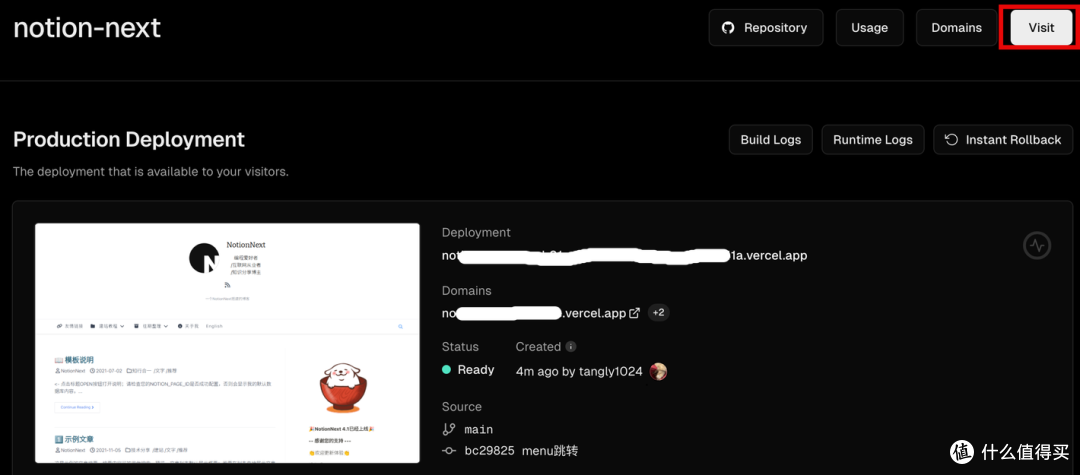Image resolution: width=1080 pixels, height=475 pixels.
Task: Click the commit icon beside bc29825
Action: coord(449,451)
